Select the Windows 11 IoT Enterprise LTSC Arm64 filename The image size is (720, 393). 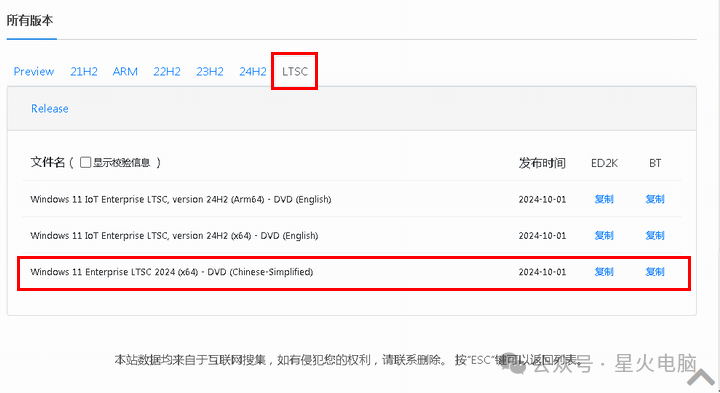tap(180, 199)
